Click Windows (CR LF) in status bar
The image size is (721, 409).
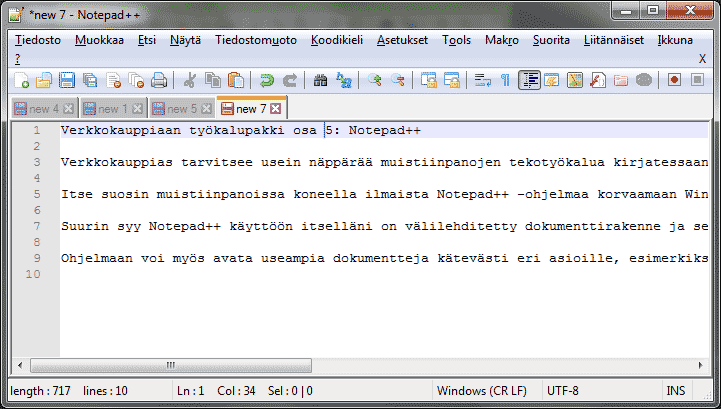point(481,391)
